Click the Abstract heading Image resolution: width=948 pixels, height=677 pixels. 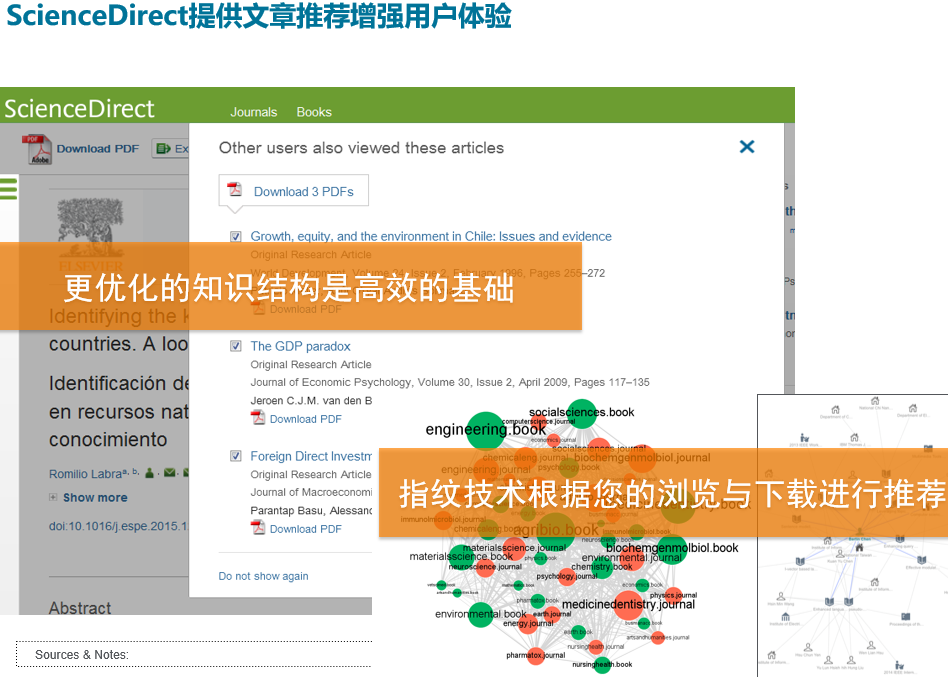80,607
